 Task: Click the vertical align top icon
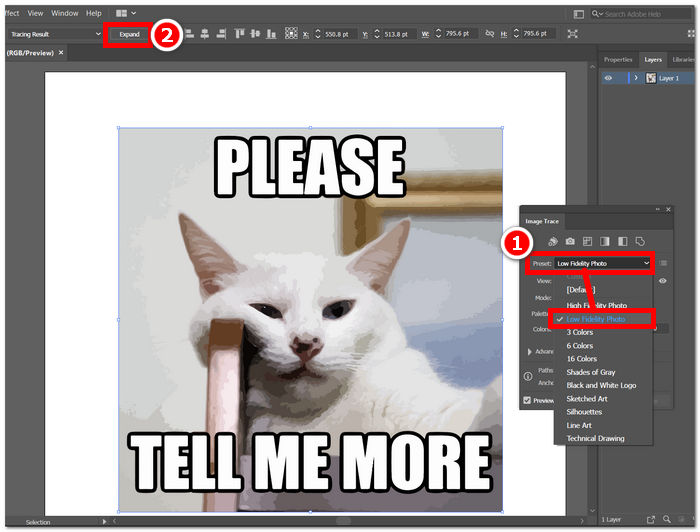pos(239,33)
